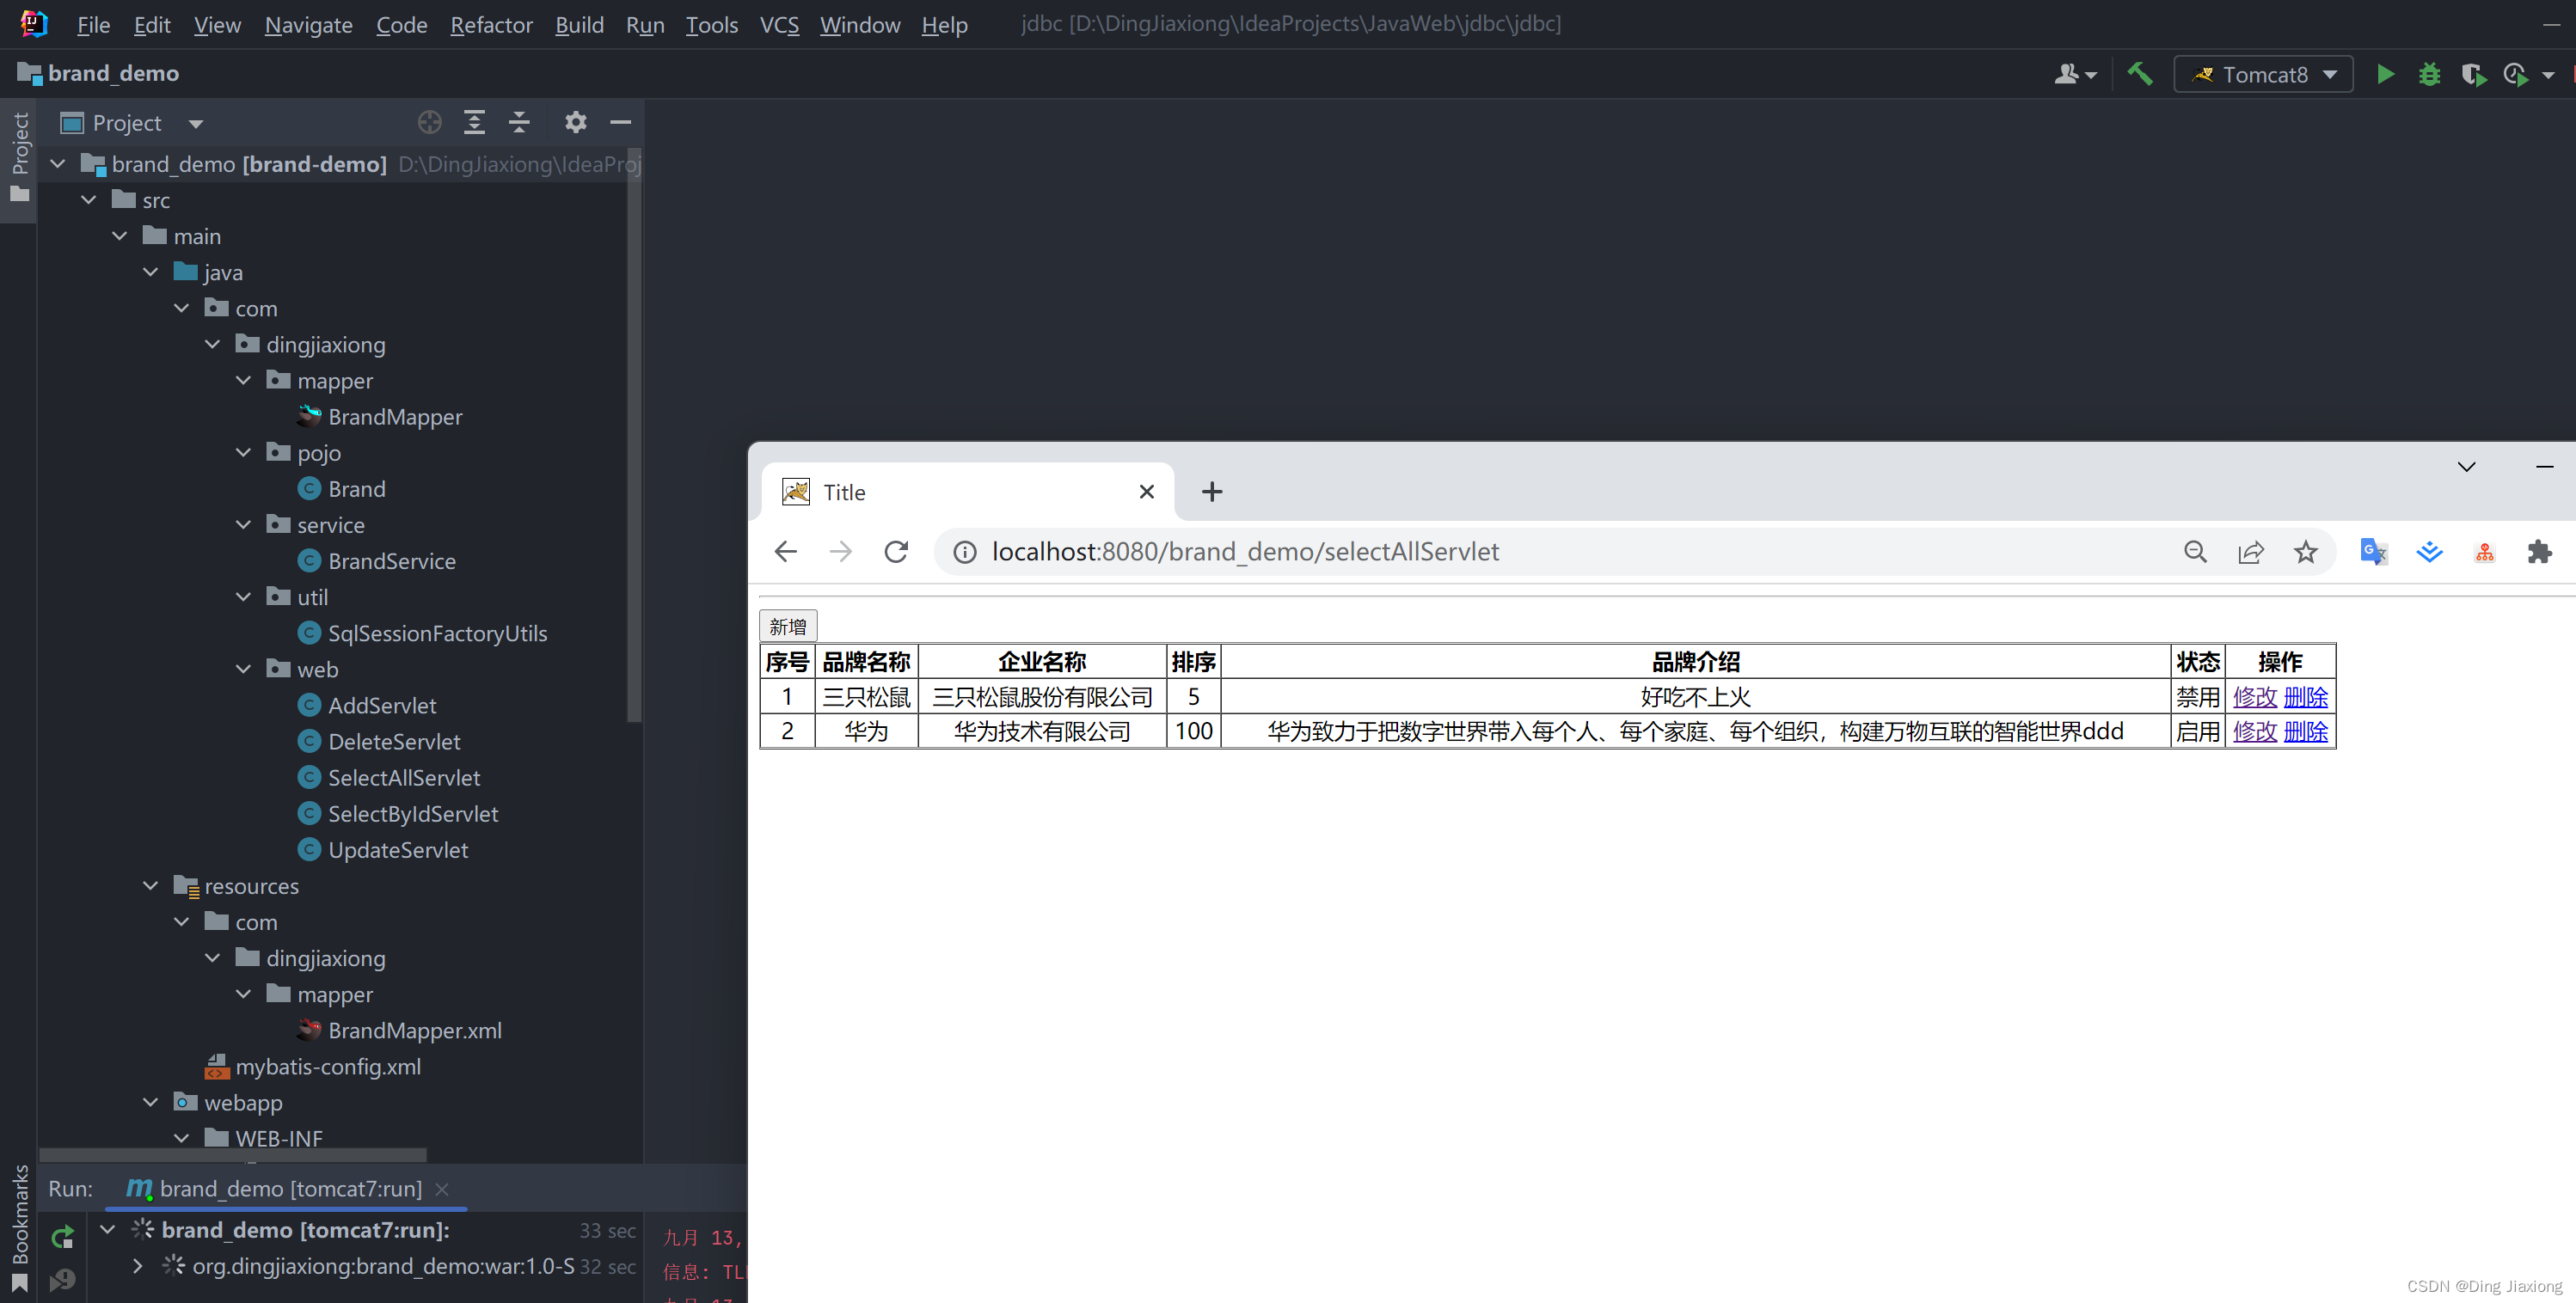
Task: Click Collapse All in Project panel
Action: pos(519,122)
